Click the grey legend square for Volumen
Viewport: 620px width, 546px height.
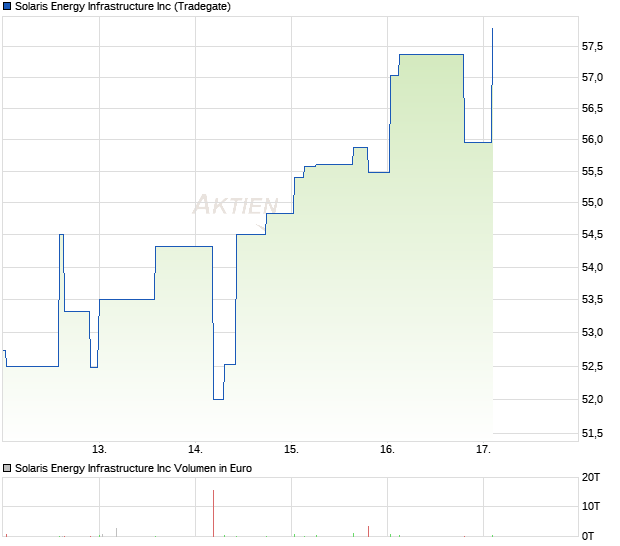tap(7, 468)
